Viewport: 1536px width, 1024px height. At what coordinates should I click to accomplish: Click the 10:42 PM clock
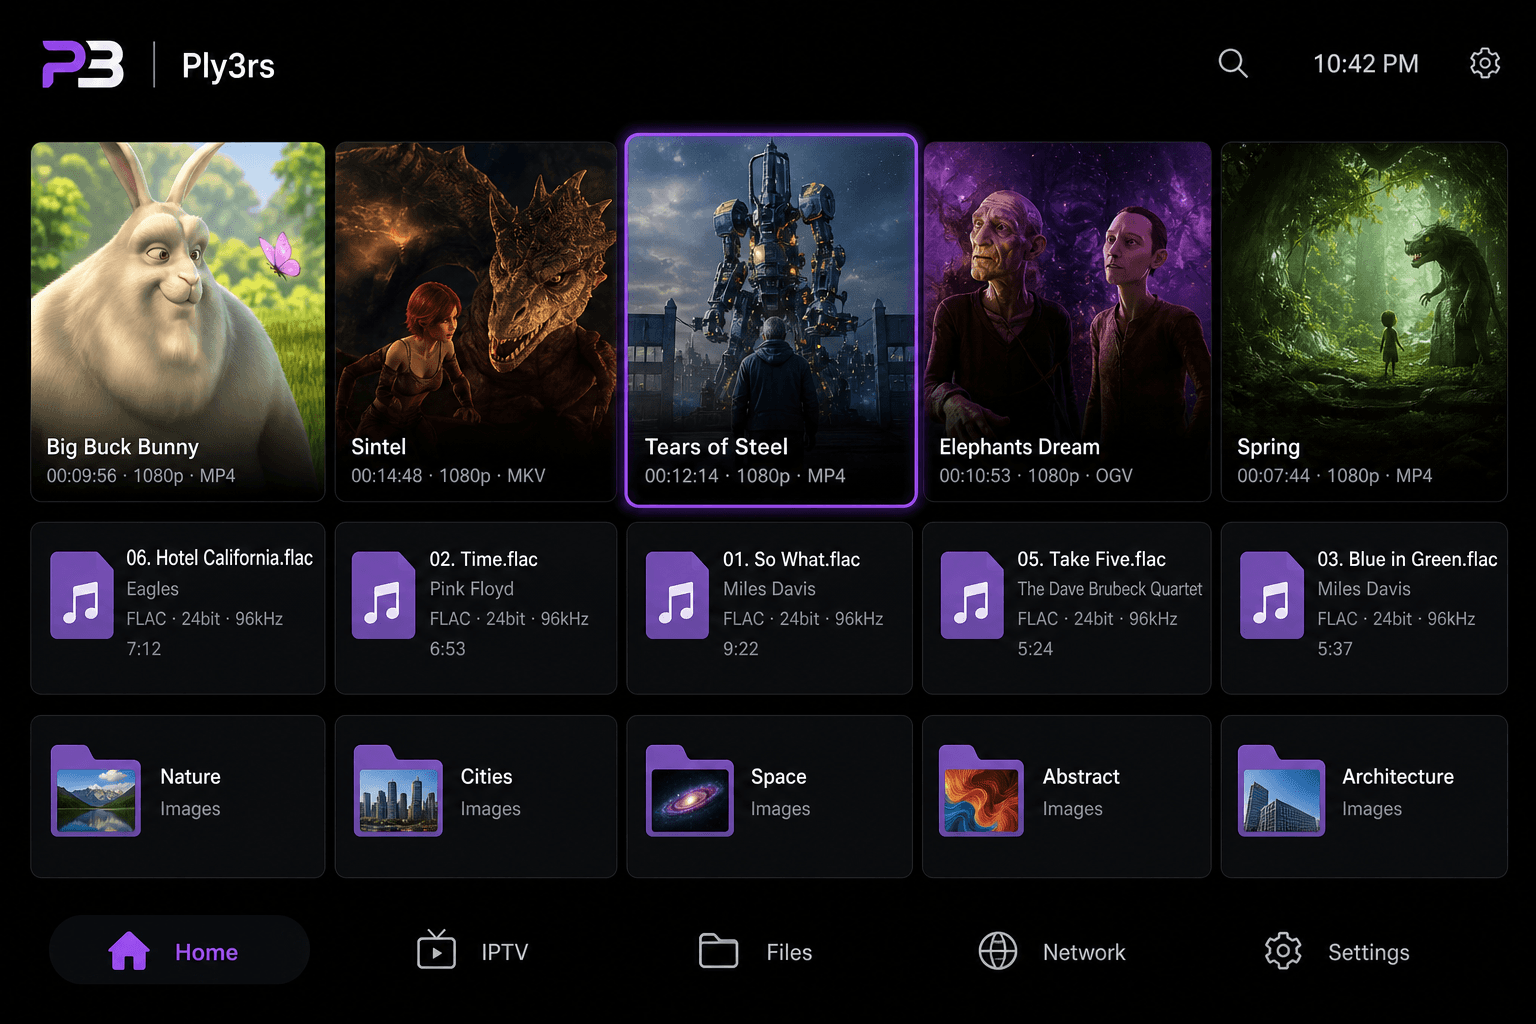point(1365,64)
